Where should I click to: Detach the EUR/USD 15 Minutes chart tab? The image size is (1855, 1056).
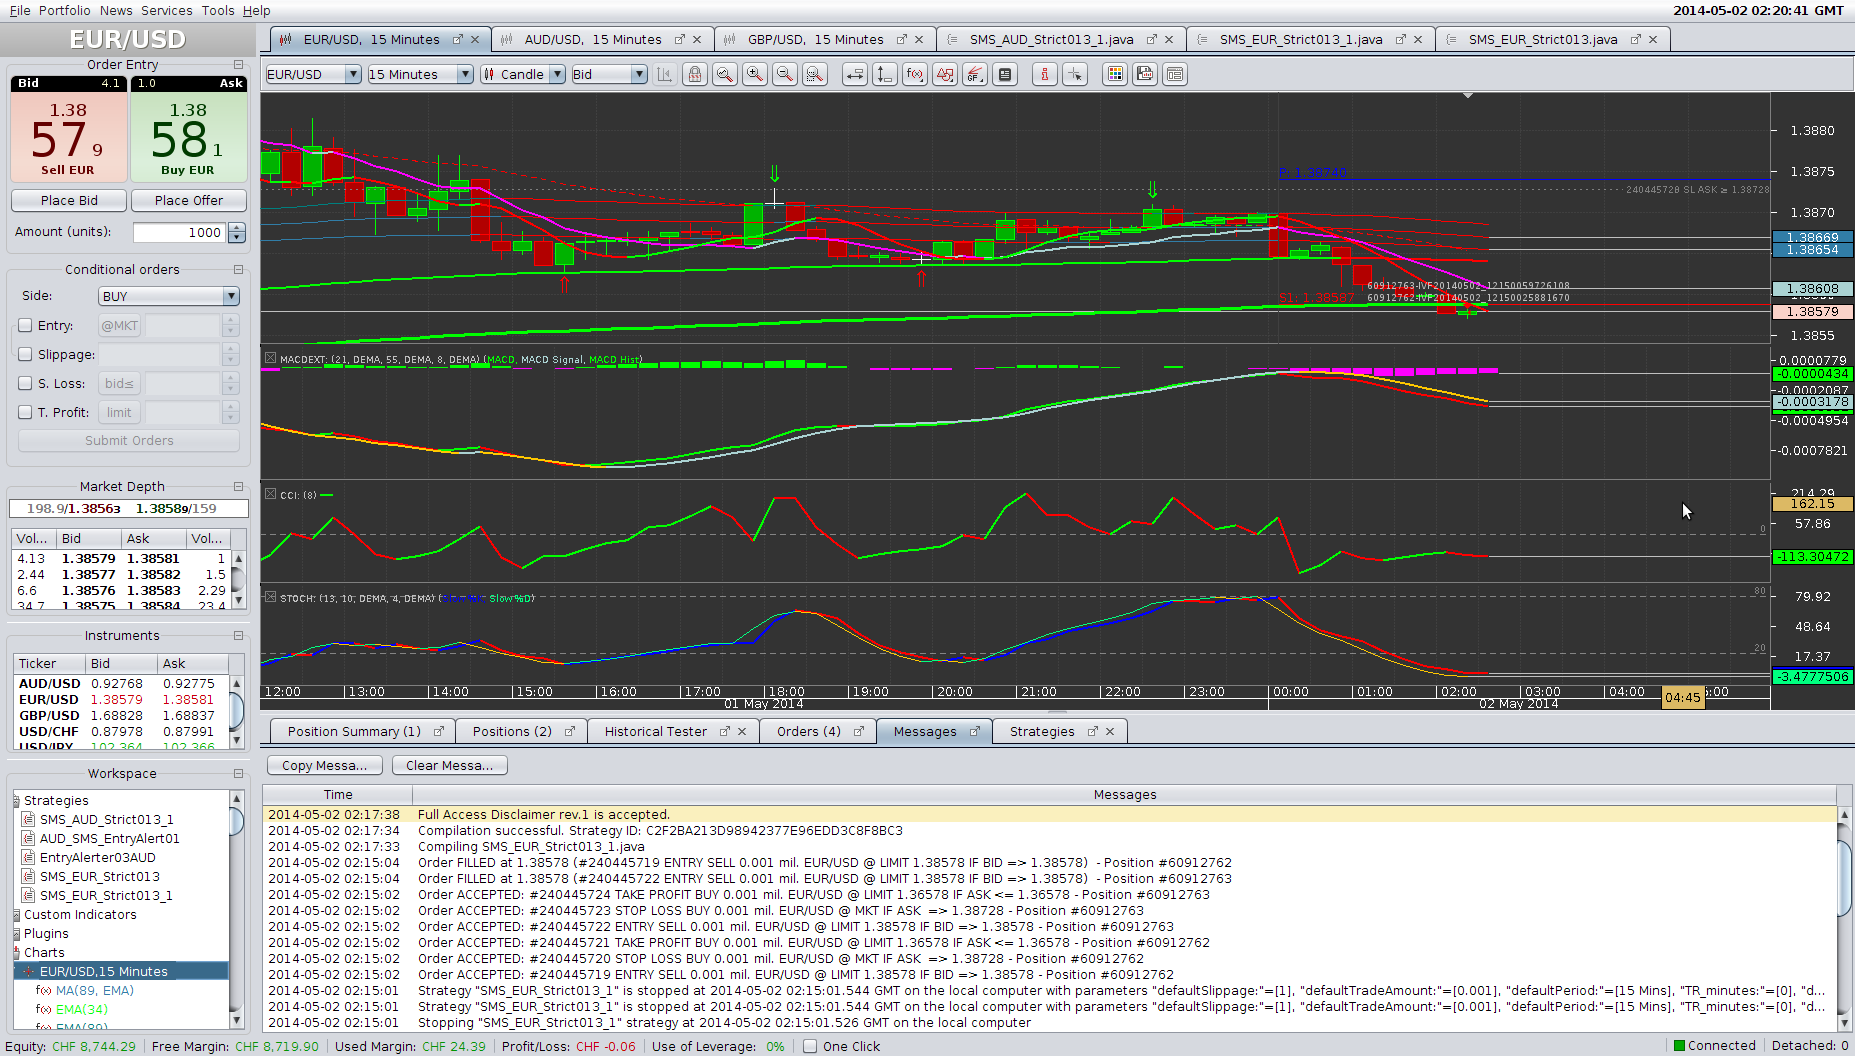coord(458,40)
